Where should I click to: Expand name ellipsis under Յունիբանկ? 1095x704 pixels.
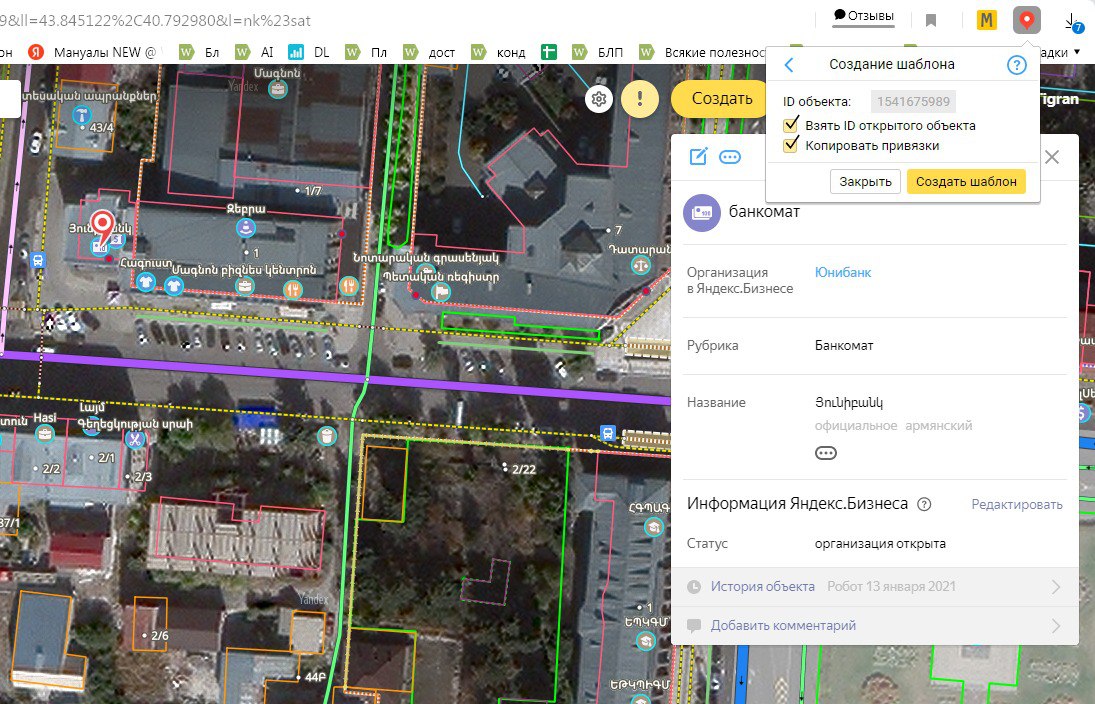click(825, 453)
